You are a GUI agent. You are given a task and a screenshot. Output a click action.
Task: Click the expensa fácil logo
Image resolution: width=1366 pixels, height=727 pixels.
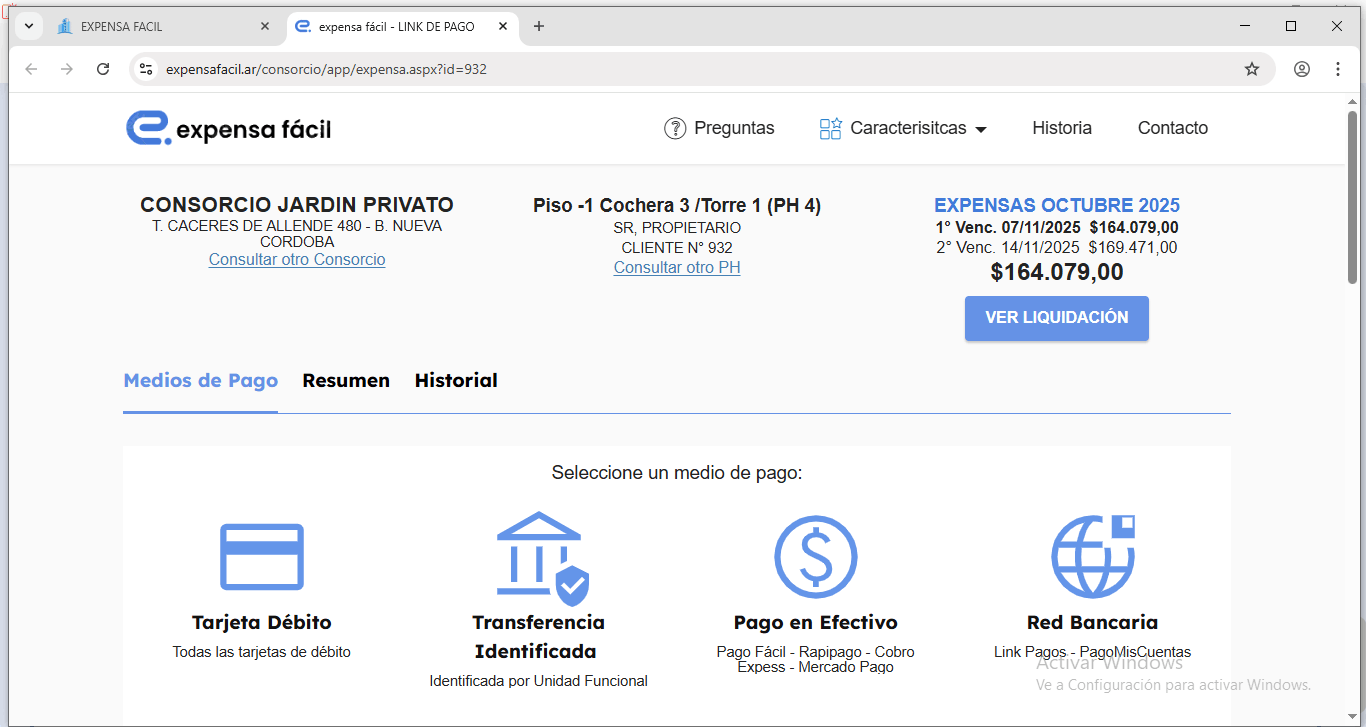(x=228, y=129)
